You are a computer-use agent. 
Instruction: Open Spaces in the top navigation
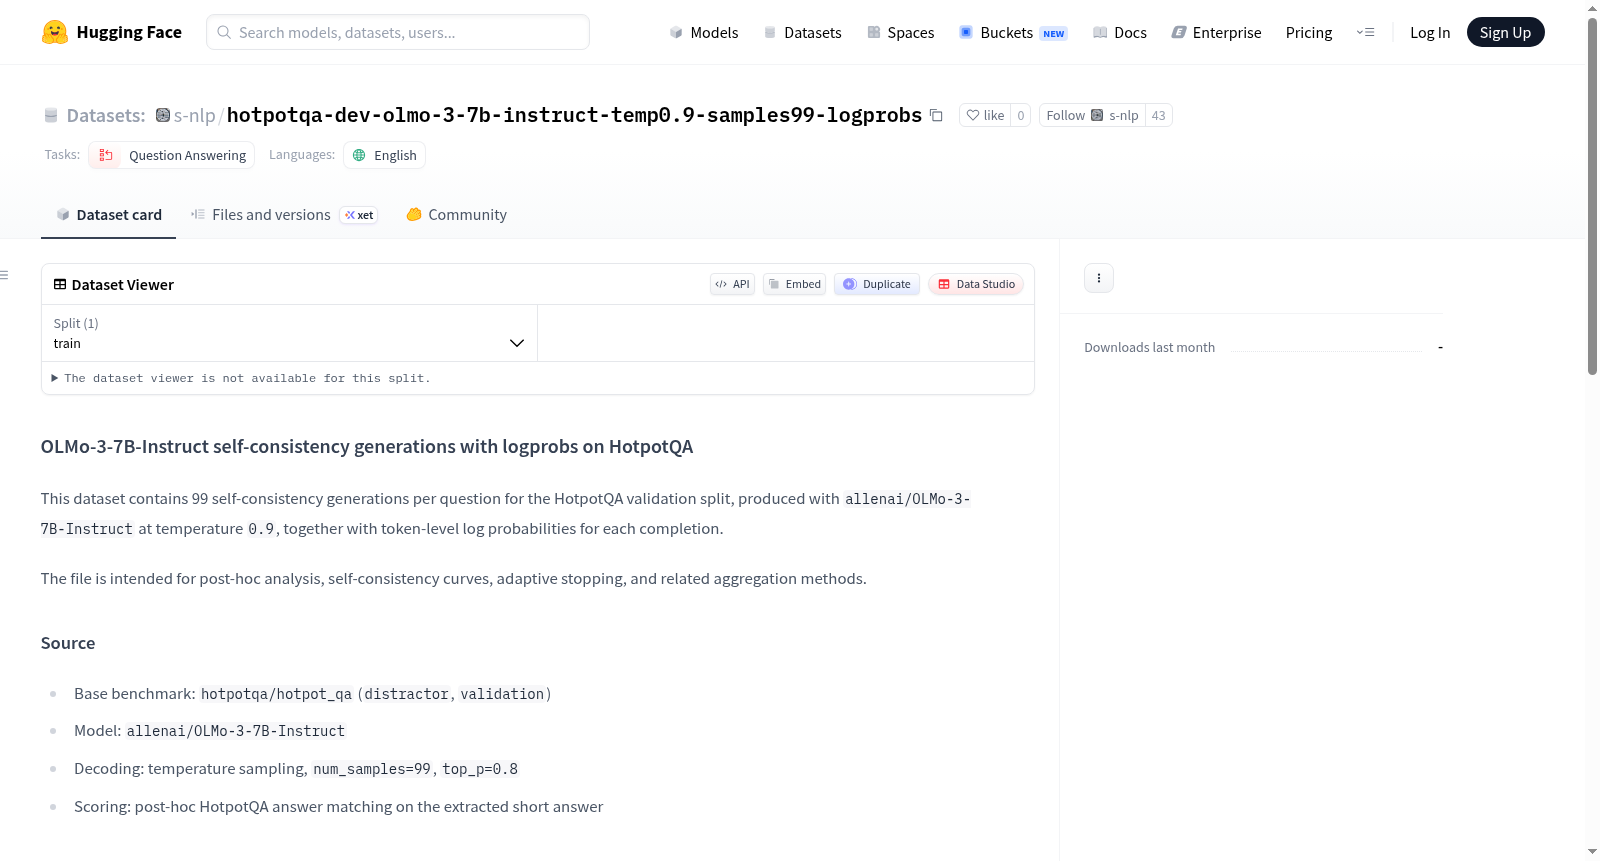(900, 32)
